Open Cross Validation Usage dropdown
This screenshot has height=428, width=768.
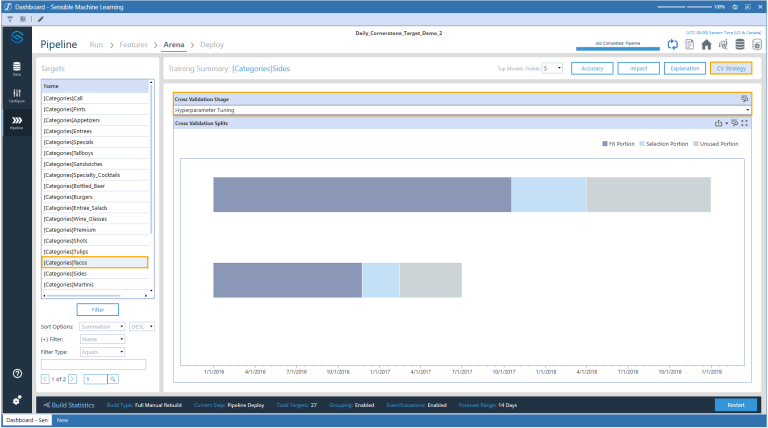pos(462,110)
